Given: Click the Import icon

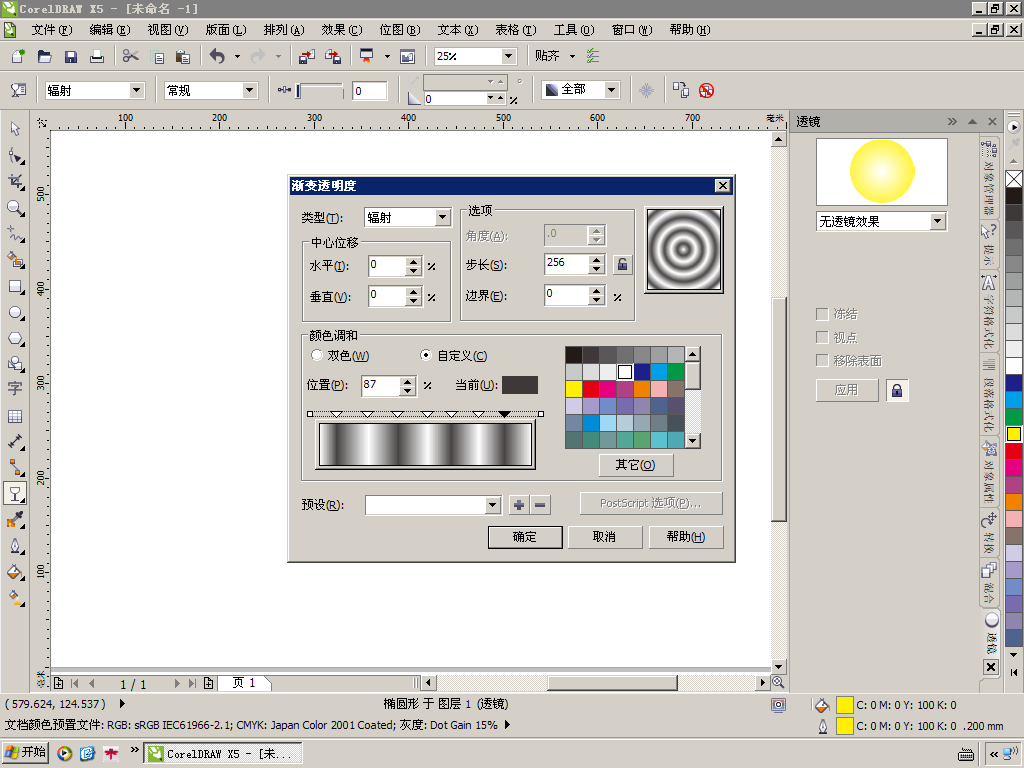Looking at the screenshot, I should 306,56.
